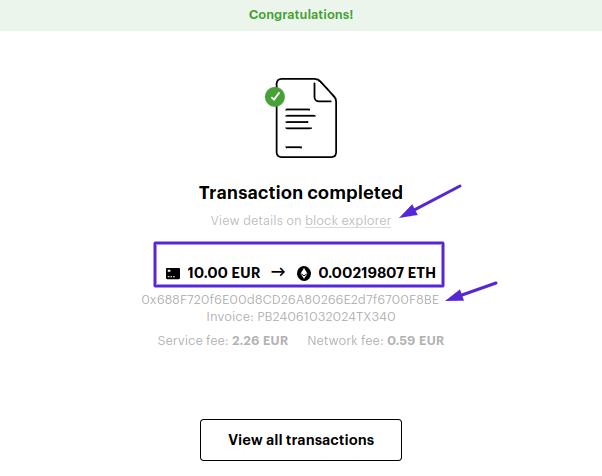Click the 10.00 EUR amount
This screenshot has width=602, height=476.
coord(223,273)
